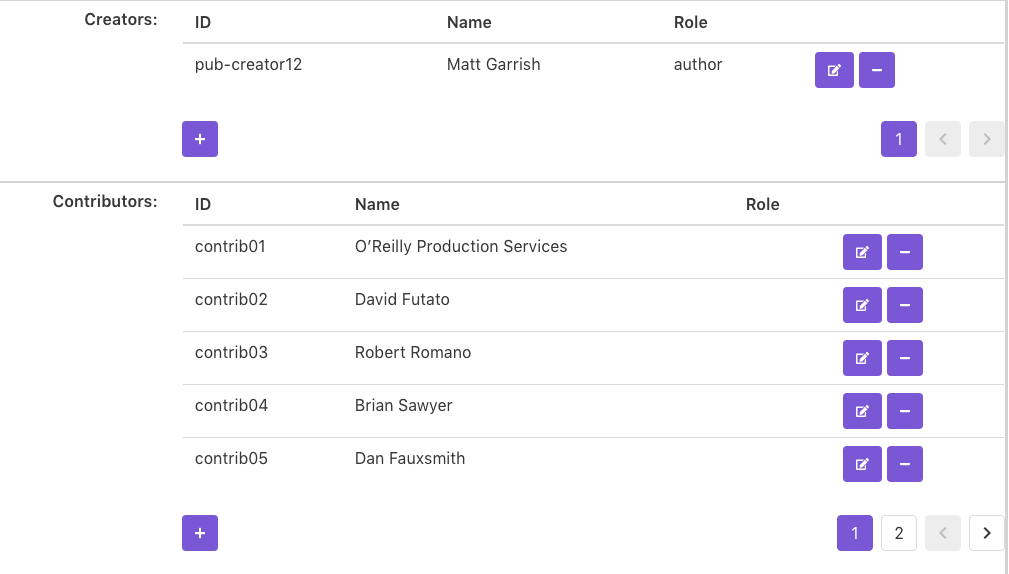This screenshot has width=1009, height=574.
Task: Go to next contributors page arrow
Action: [987, 533]
